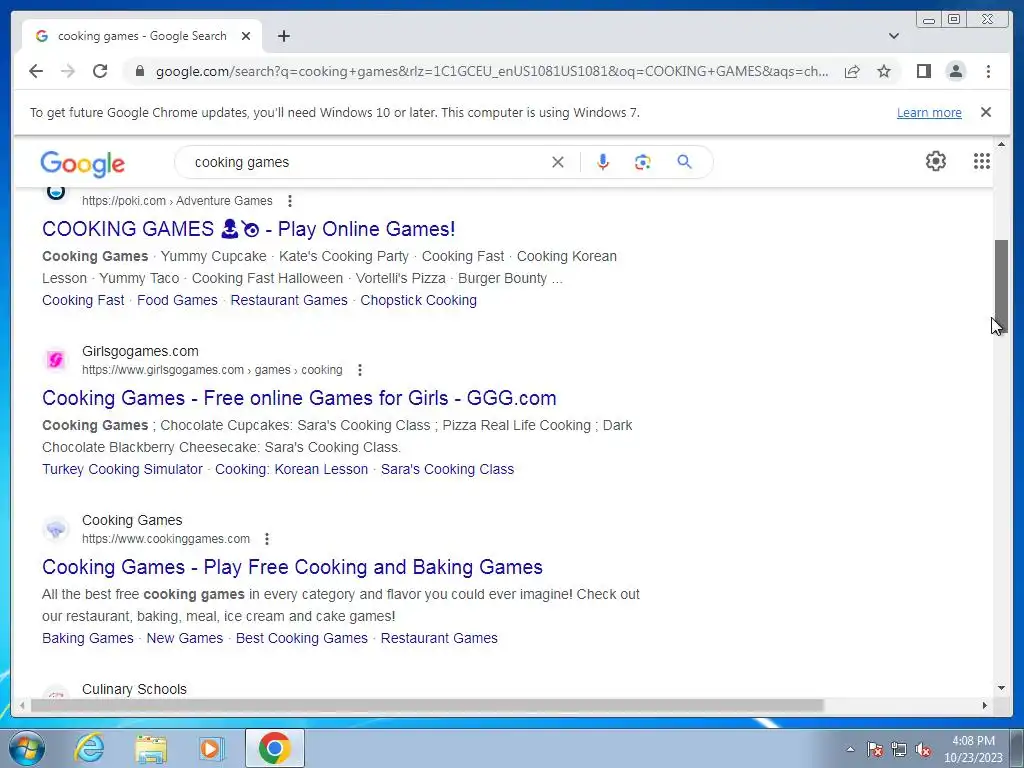
Task: Click the Google logo
Action: [82, 163]
